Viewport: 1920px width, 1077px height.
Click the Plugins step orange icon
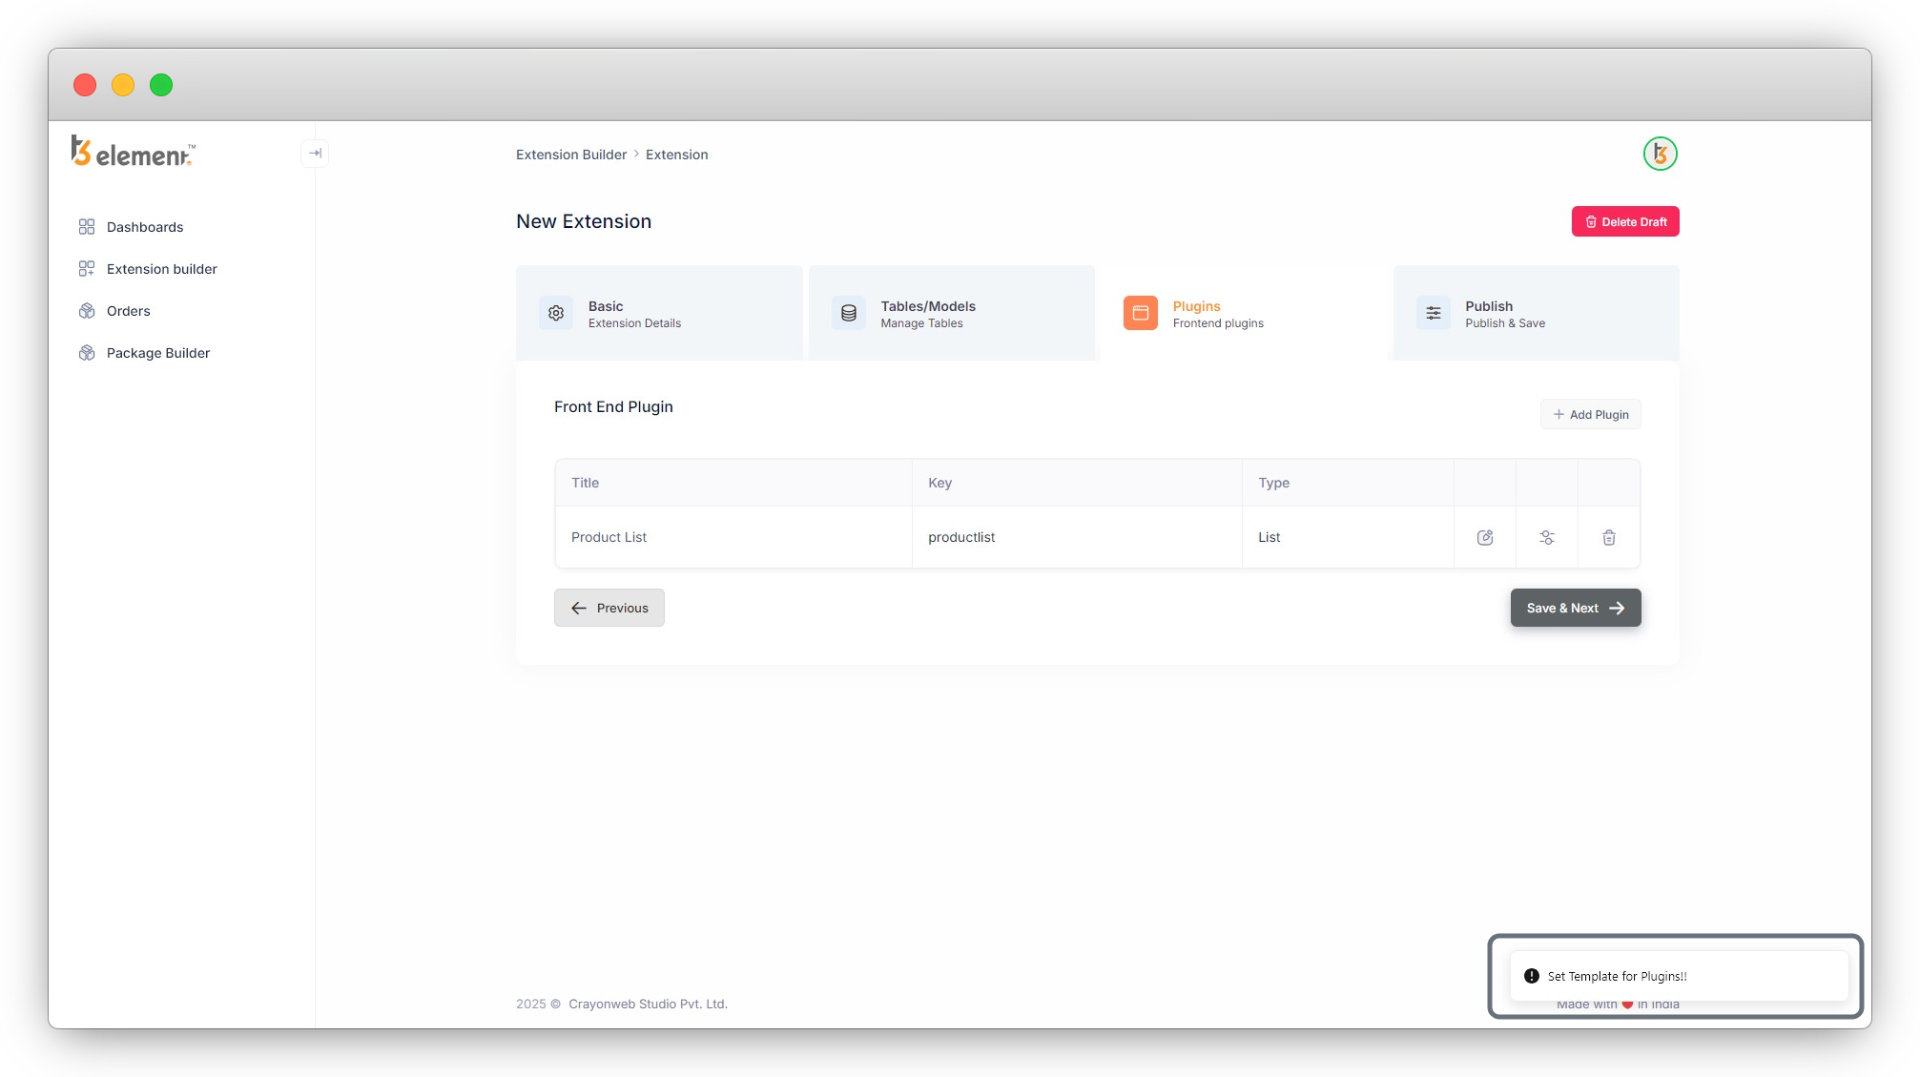coord(1140,313)
